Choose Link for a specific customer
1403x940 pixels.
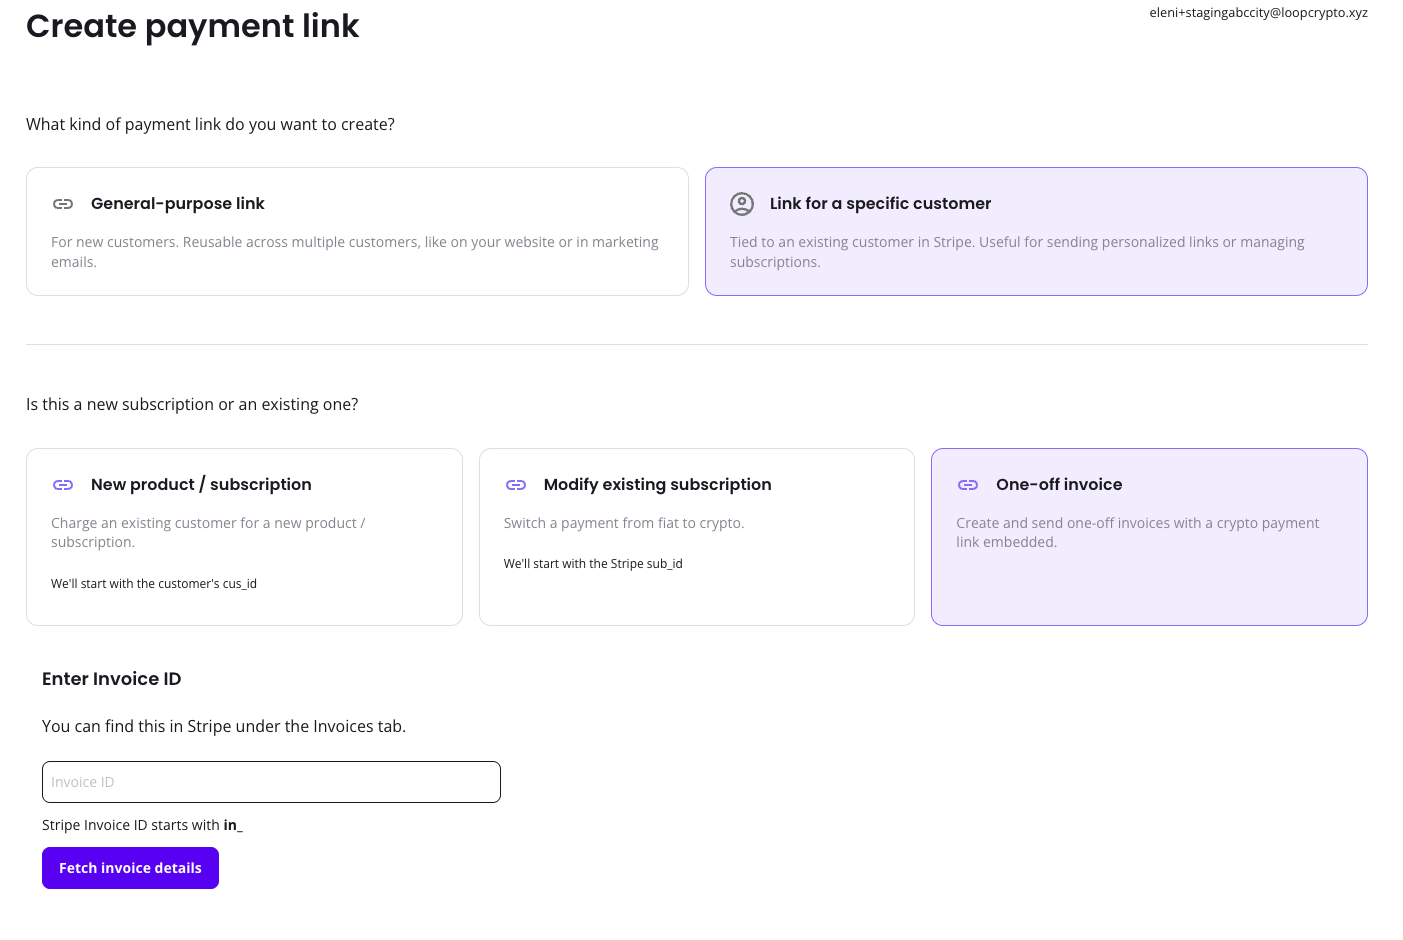coord(880,204)
